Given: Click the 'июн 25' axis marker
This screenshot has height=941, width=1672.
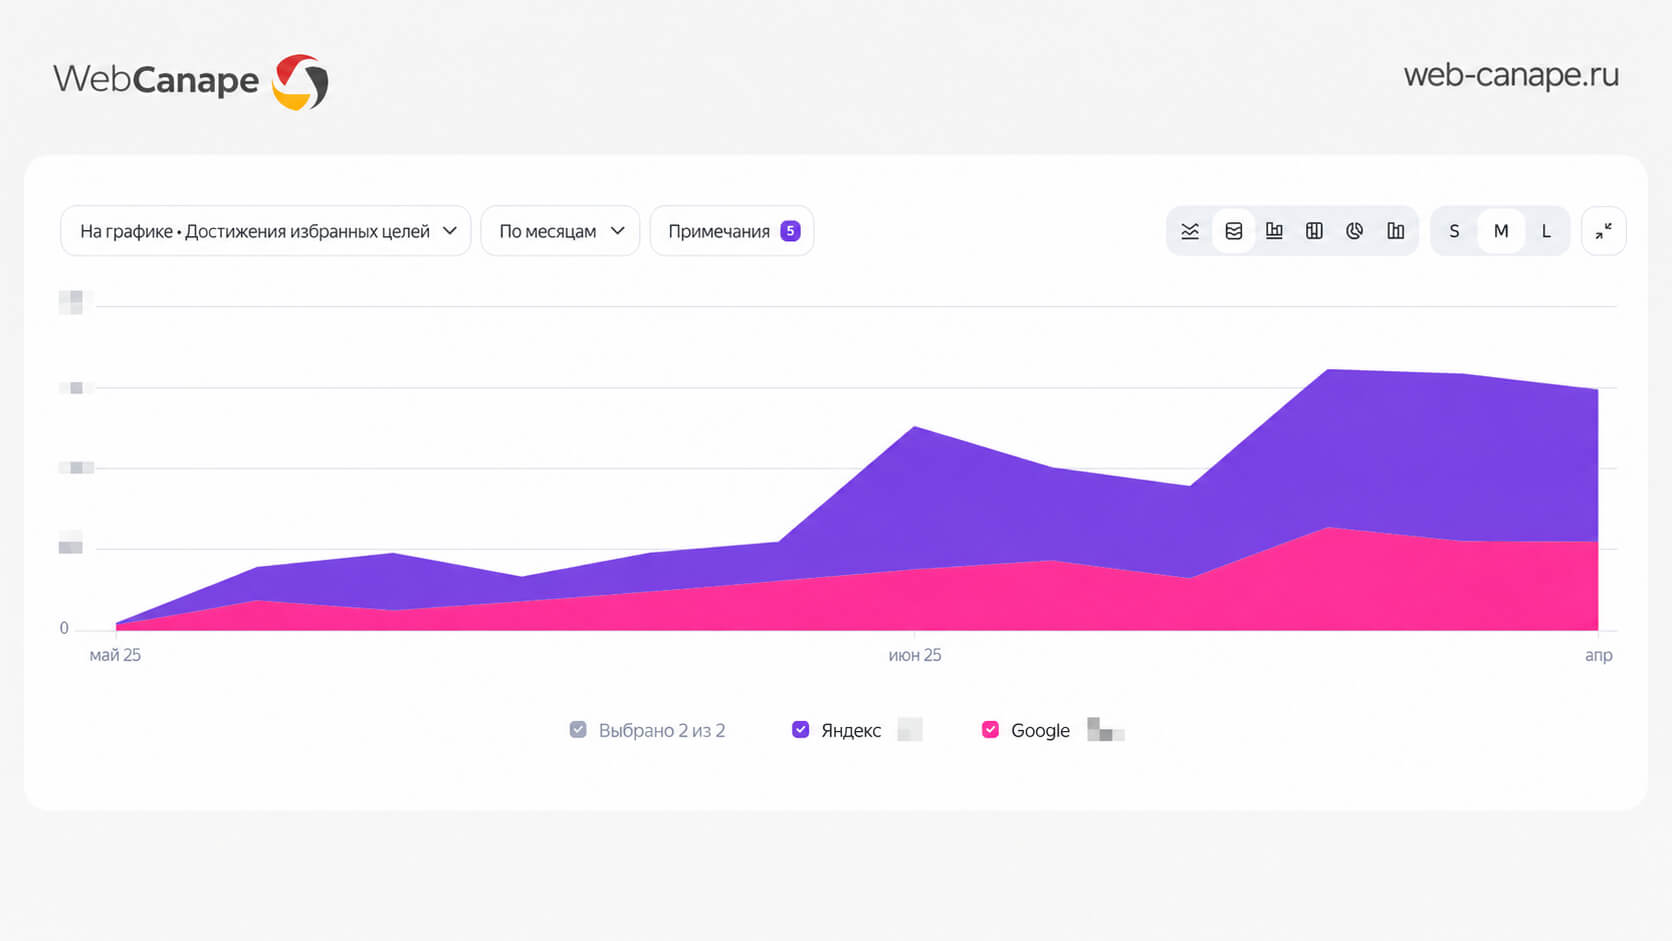Looking at the screenshot, I should point(915,655).
